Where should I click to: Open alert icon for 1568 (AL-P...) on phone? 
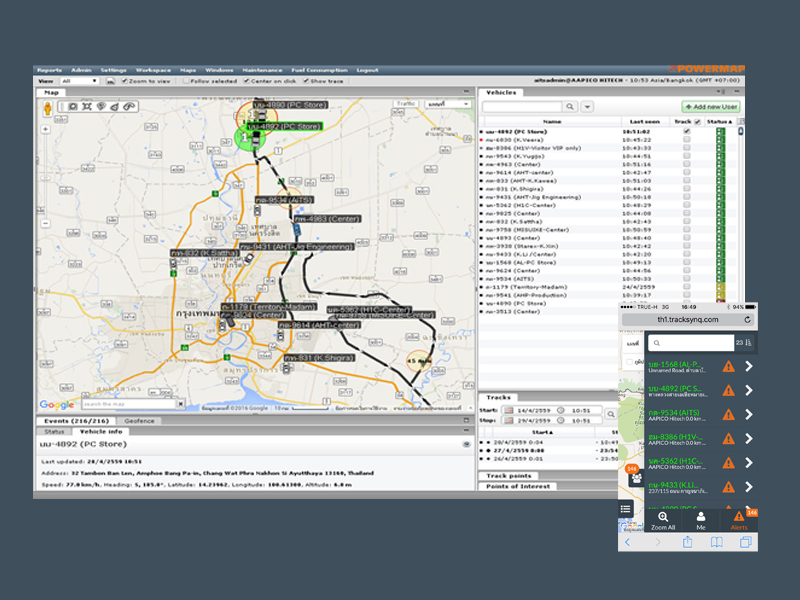(729, 366)
